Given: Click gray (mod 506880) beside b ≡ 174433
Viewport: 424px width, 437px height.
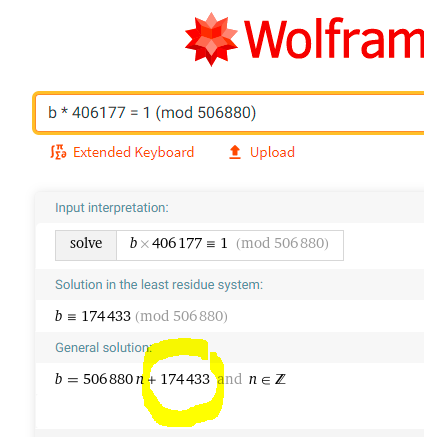Looking at the screenshot, I should pyautogui.click(x=181, y=316).
